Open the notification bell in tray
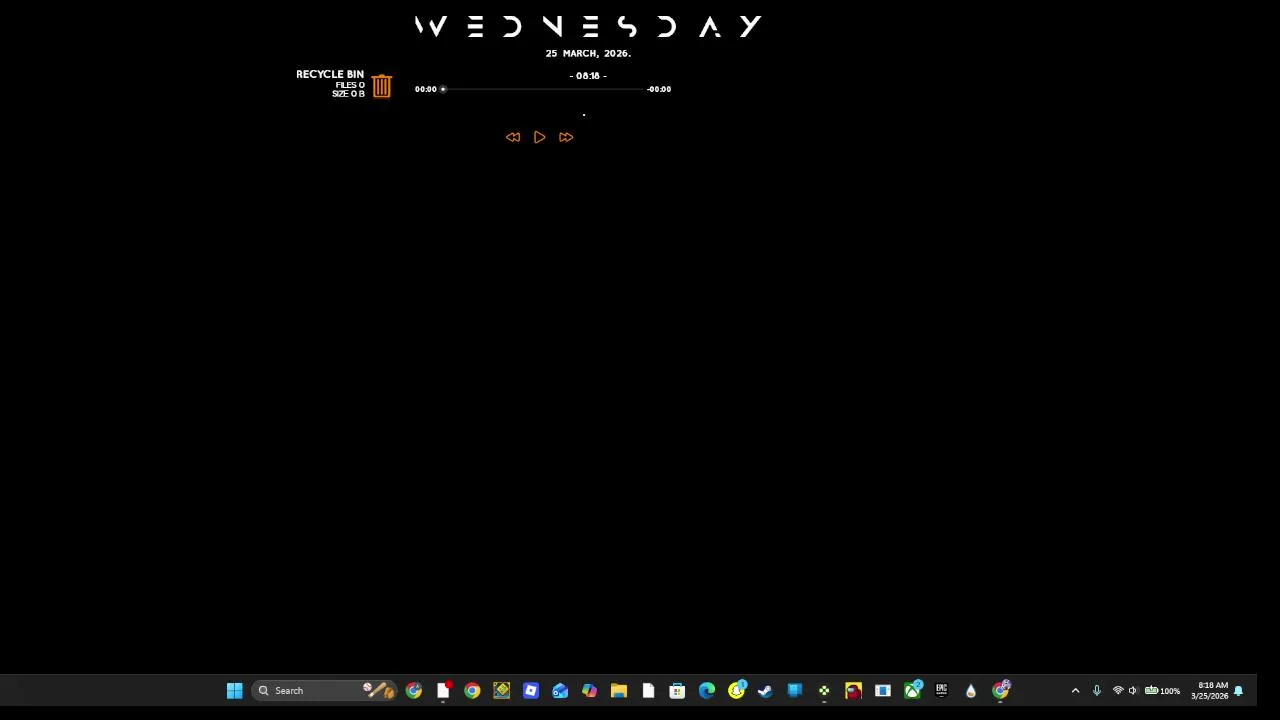 (x=1239, y=690)
